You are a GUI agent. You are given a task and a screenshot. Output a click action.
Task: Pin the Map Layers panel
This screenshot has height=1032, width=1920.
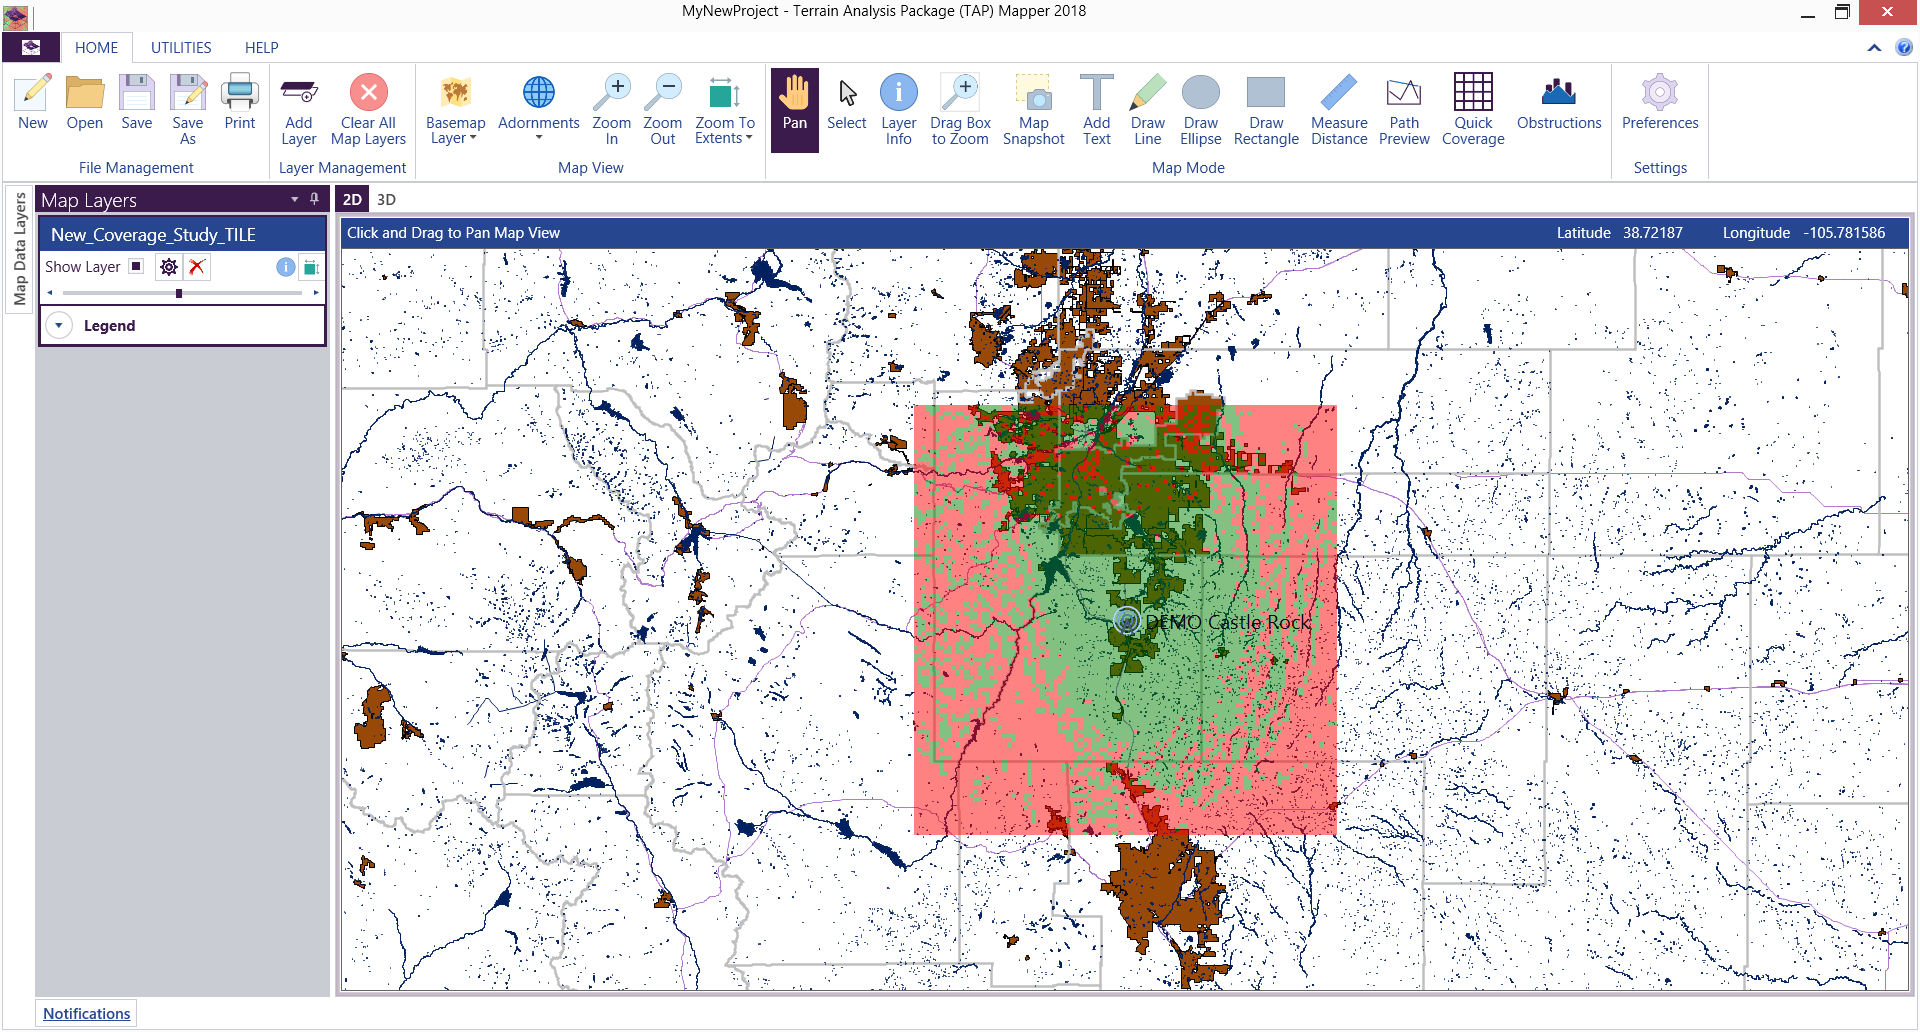coord(314,199)
